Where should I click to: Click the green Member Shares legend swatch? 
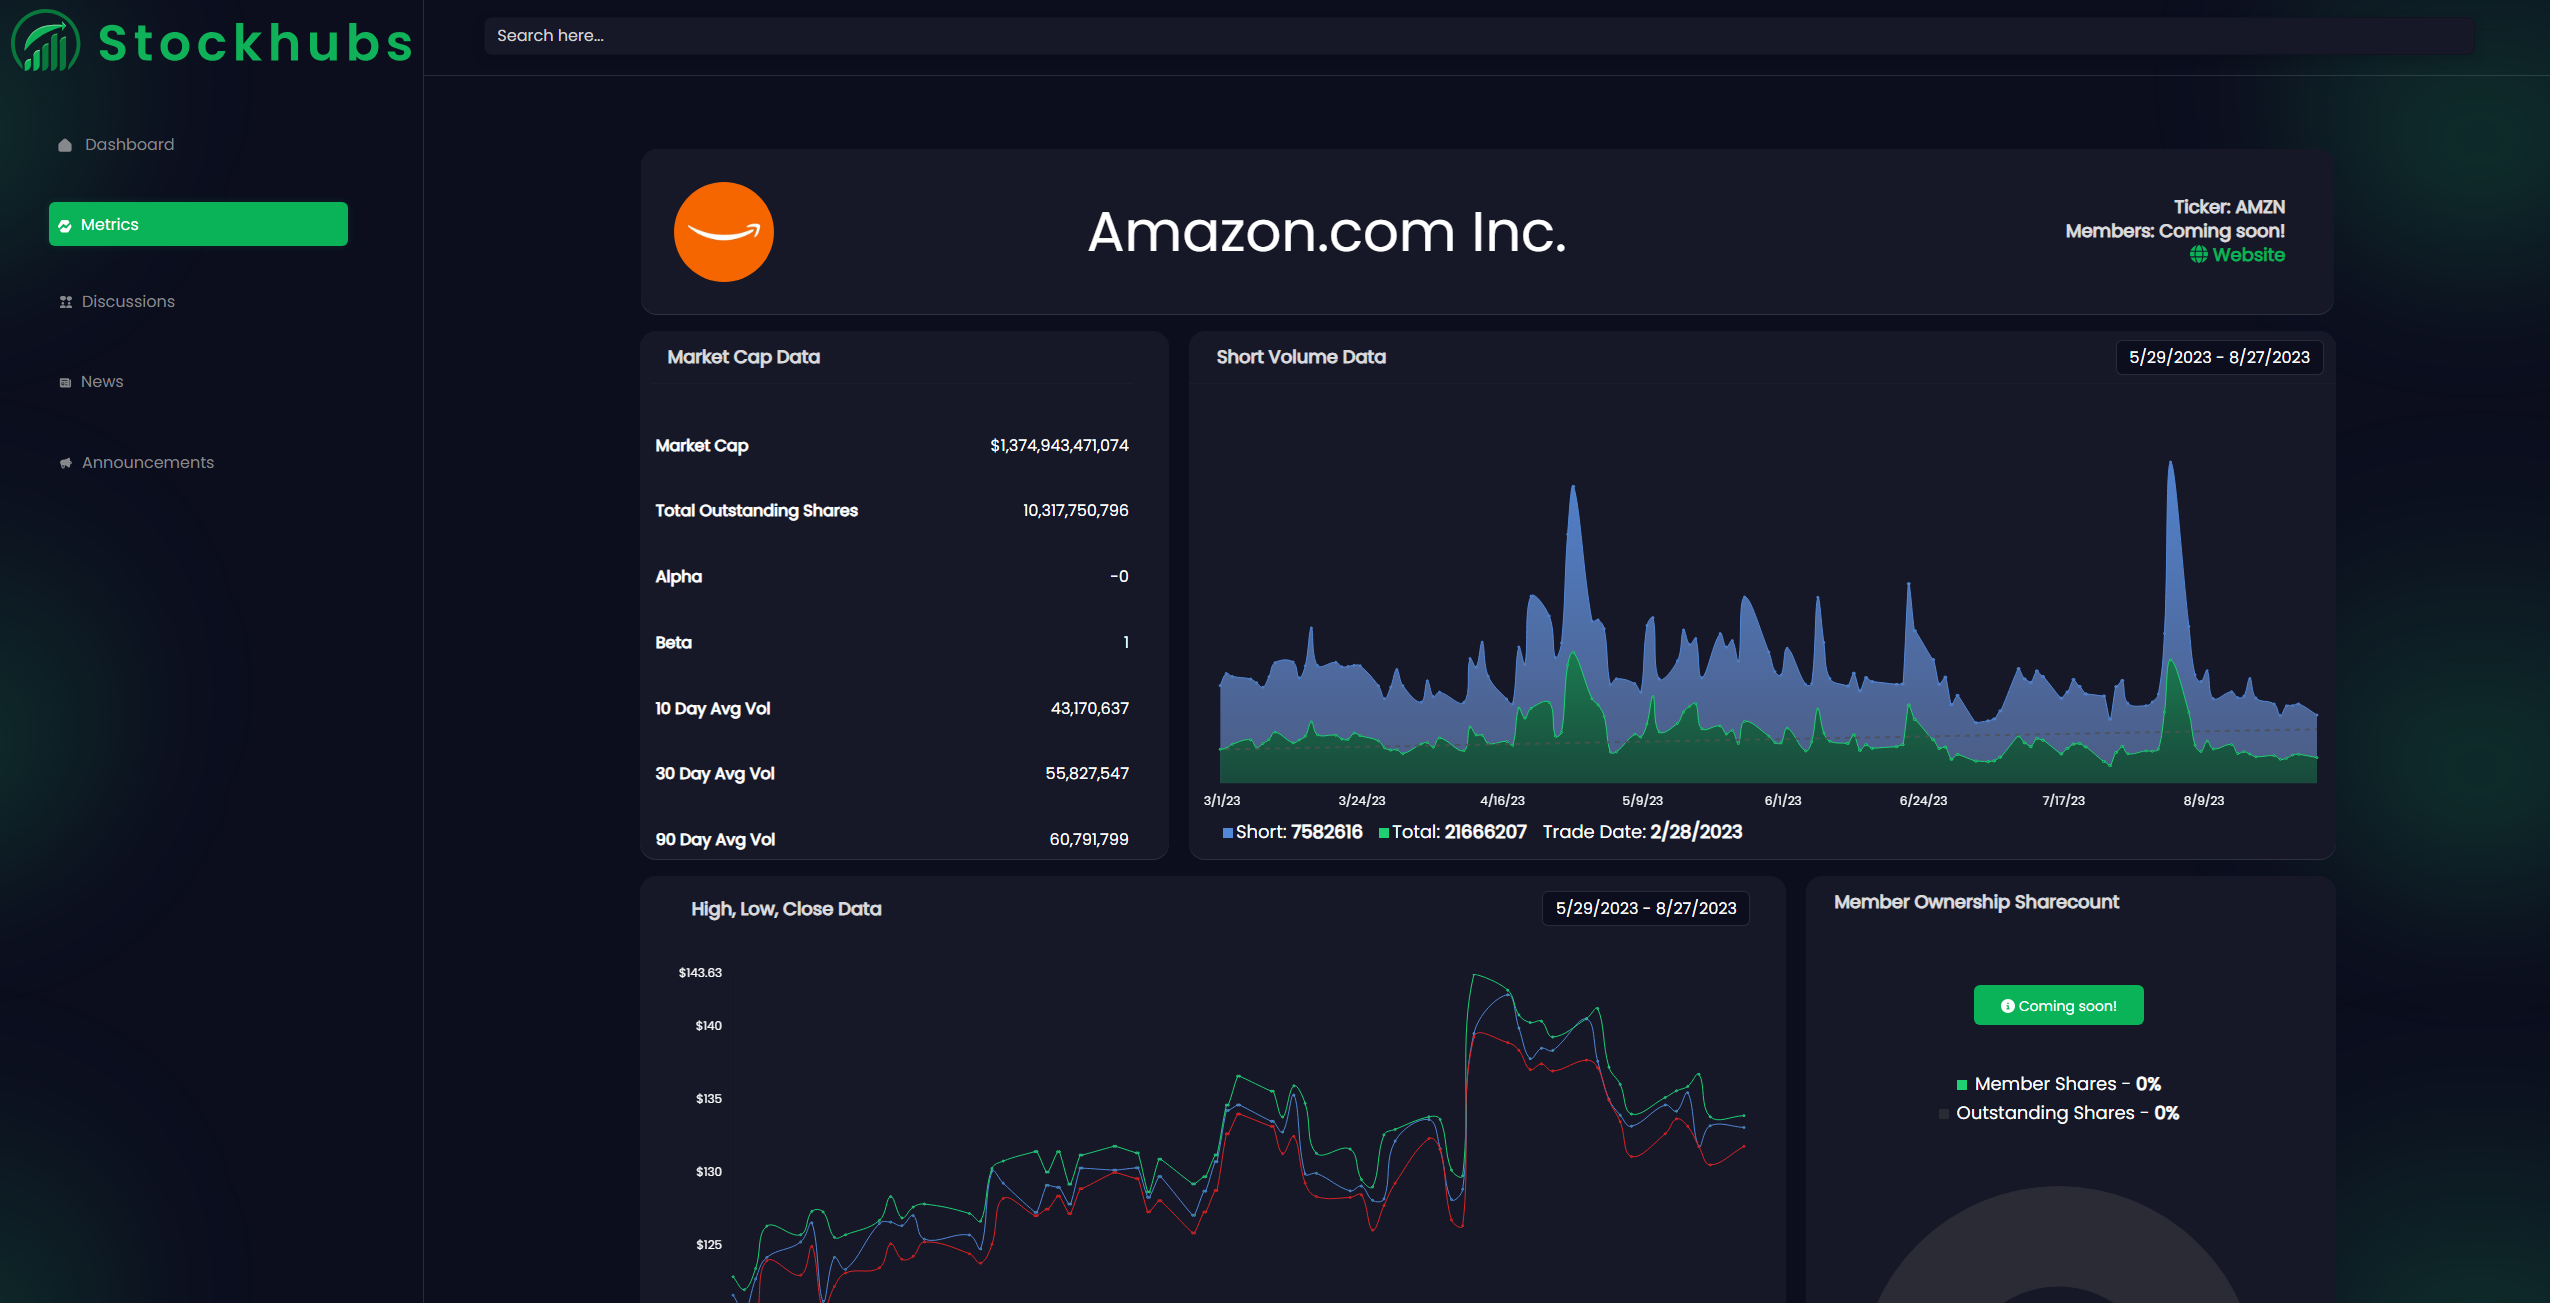pos(1962,1085)
